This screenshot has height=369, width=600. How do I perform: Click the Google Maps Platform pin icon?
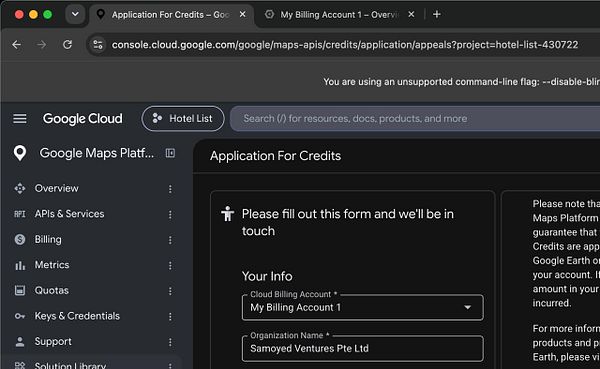point(20,153)
